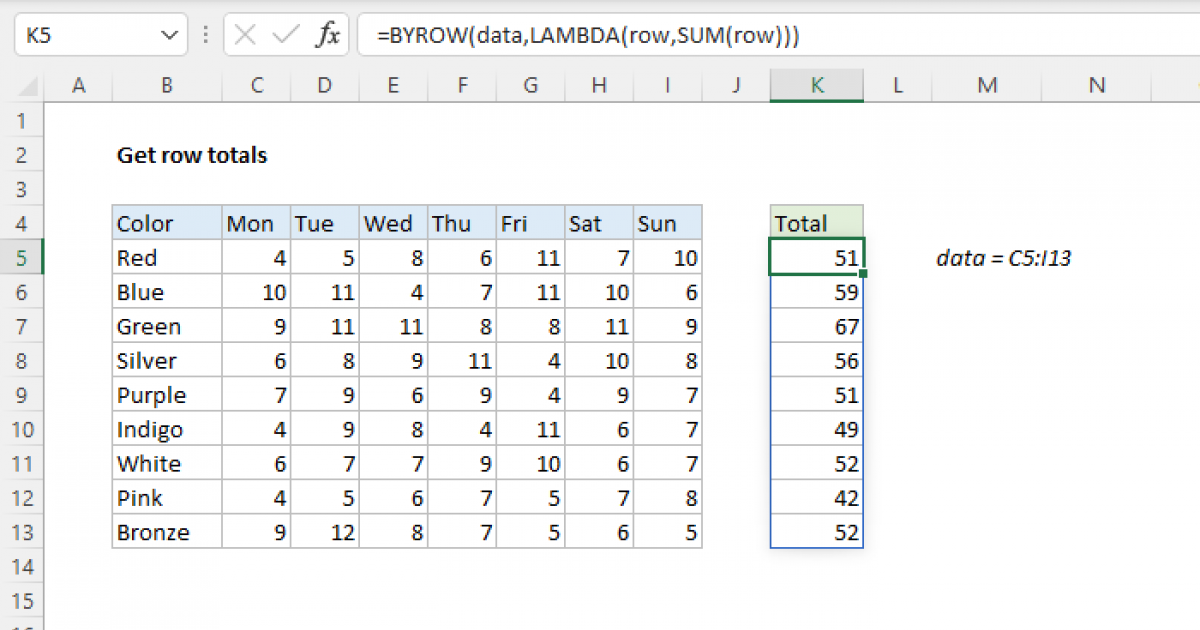Select column N header

click(1097, 86)
